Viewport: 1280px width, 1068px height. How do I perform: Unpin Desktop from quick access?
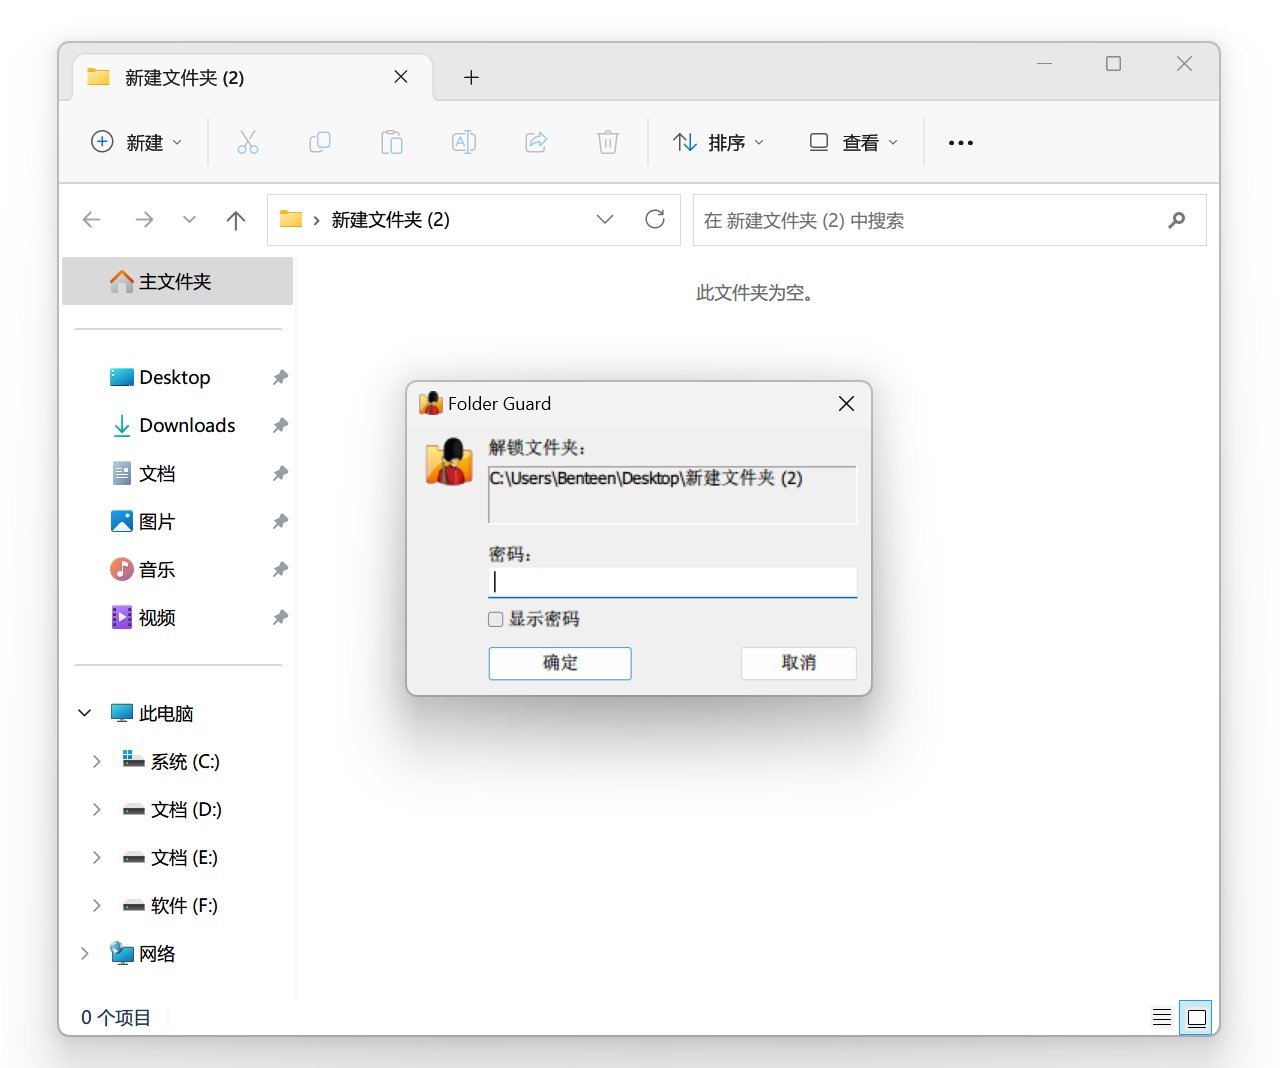pos(280,378)
